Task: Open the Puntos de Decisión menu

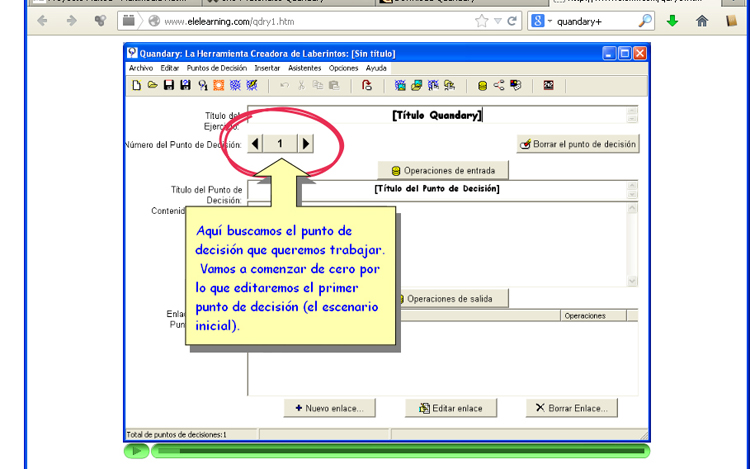Action: pyautogui.click(x=217, y=68)
